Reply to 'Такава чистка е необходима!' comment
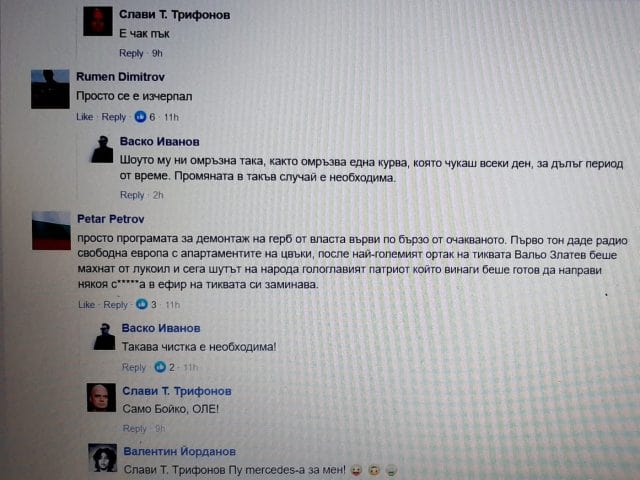 (134, 367)
